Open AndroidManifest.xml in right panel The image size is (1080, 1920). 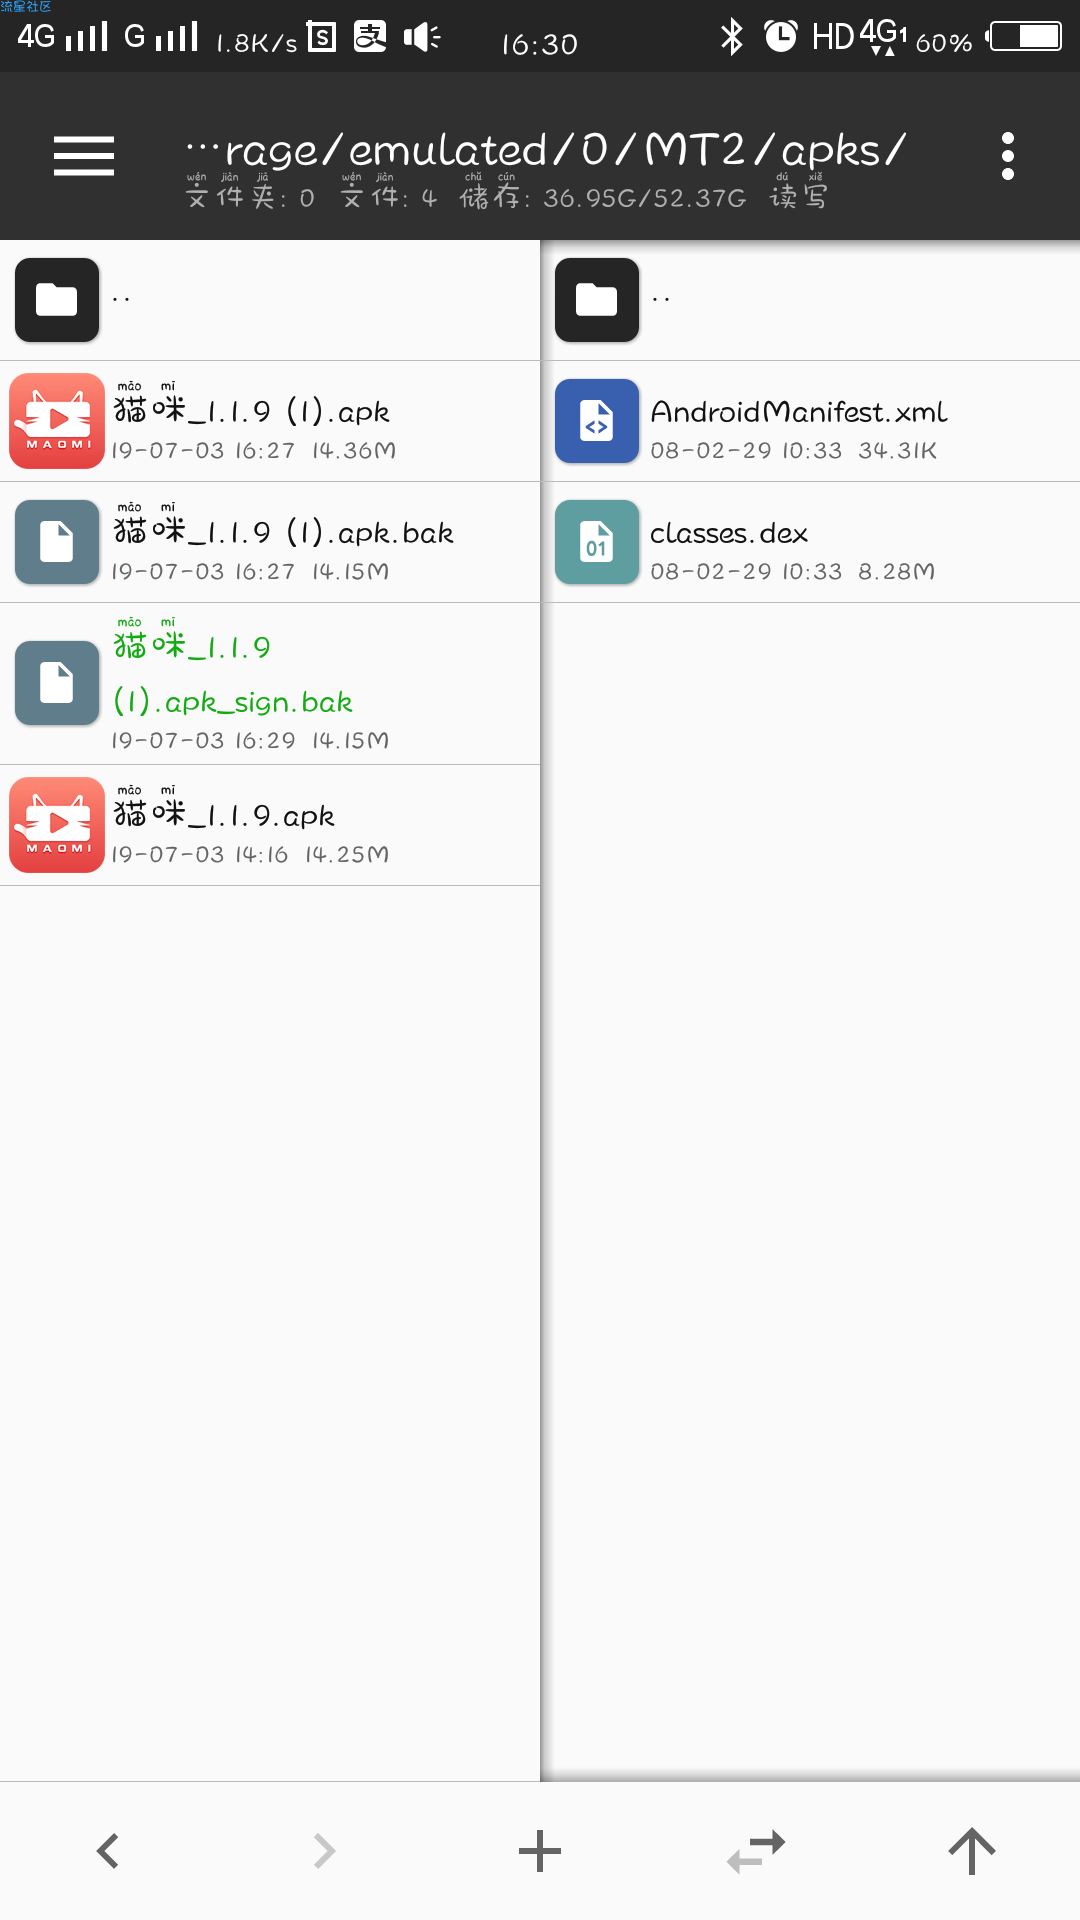point(810,421)
